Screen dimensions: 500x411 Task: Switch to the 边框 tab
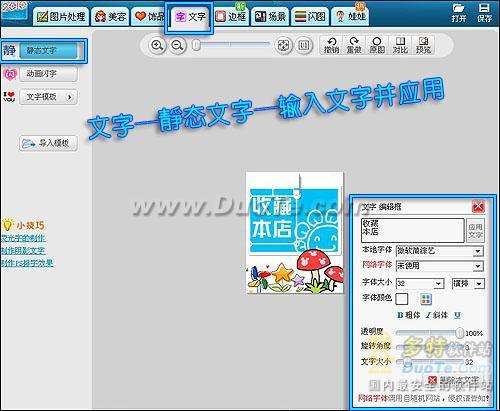231,16
